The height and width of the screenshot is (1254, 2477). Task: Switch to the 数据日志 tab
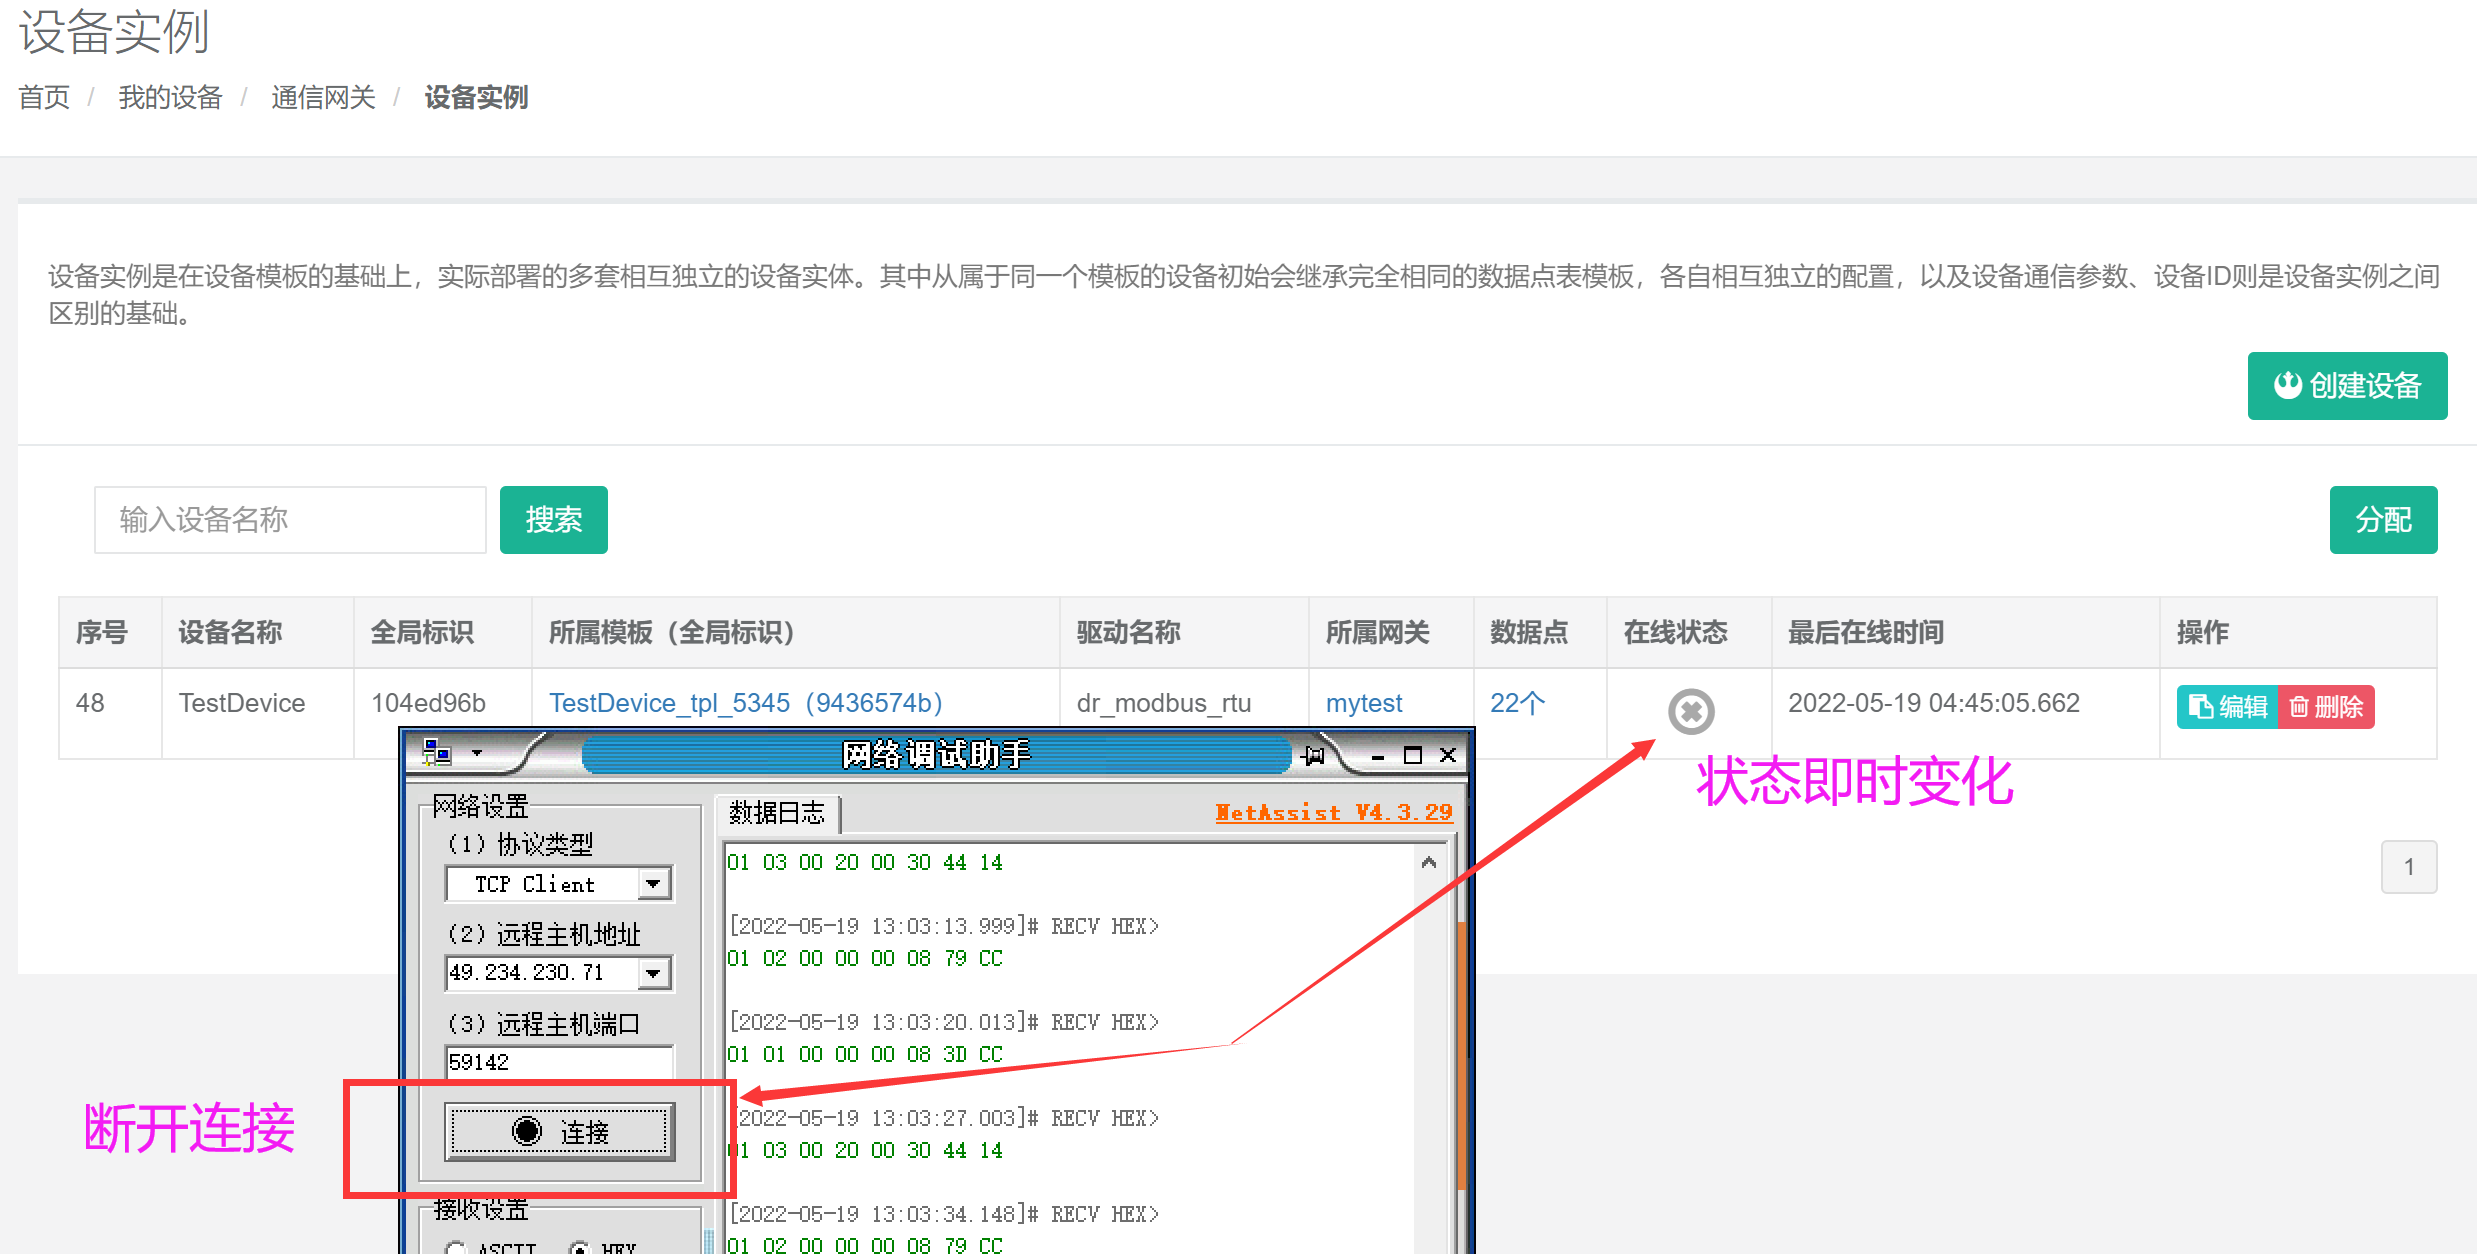pyautogui.click(x=777, y=812)
